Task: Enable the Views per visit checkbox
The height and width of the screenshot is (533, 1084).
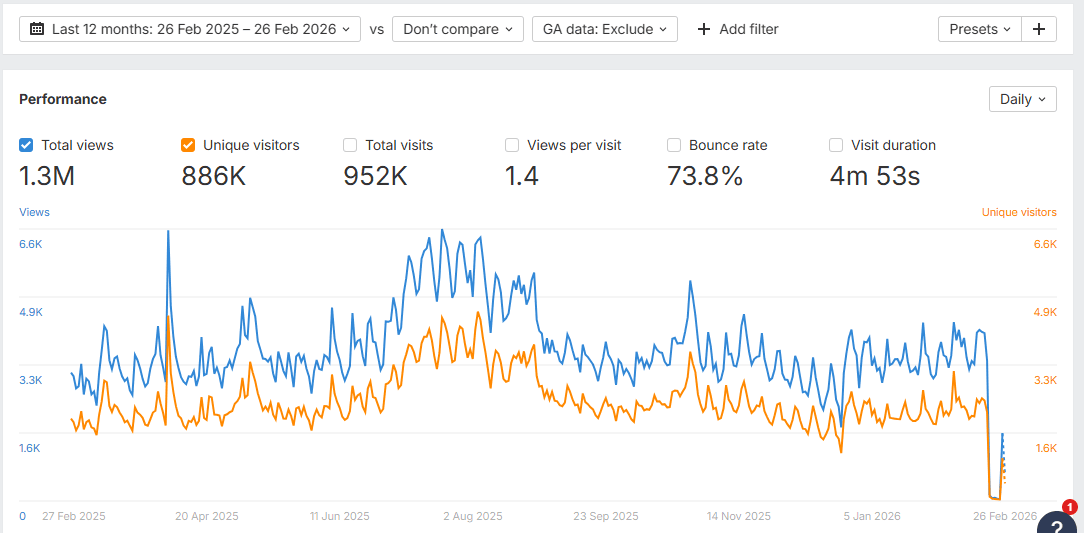Action: (x=512, y=145)
